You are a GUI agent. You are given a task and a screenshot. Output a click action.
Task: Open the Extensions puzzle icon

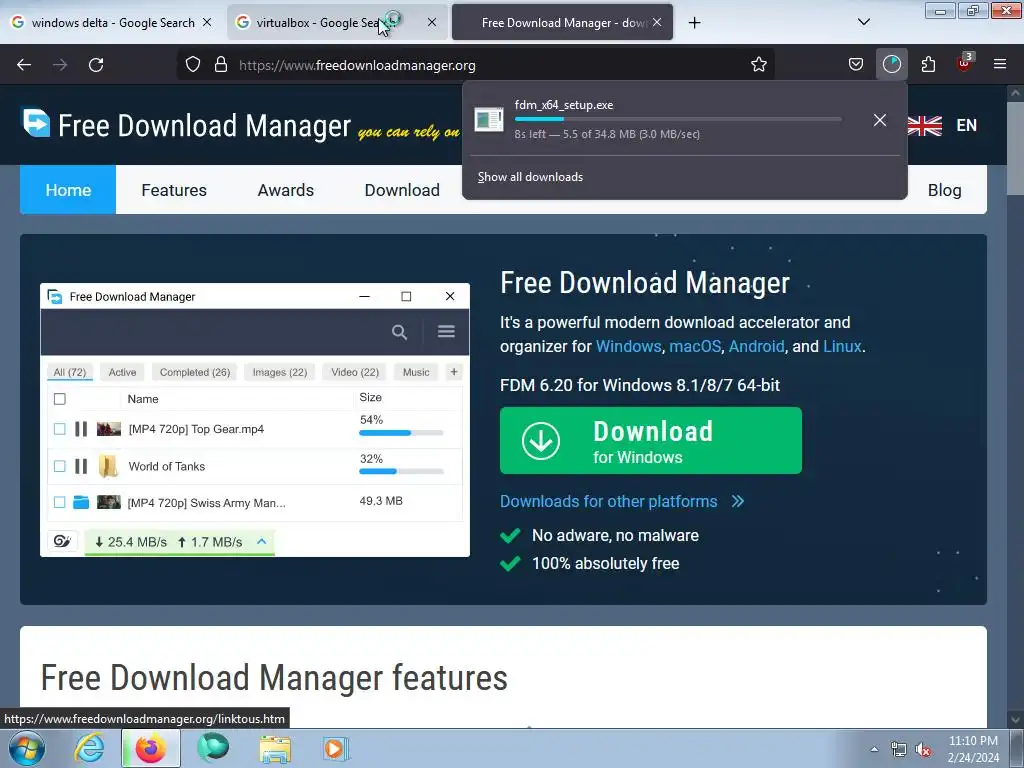tap(928, 65)
